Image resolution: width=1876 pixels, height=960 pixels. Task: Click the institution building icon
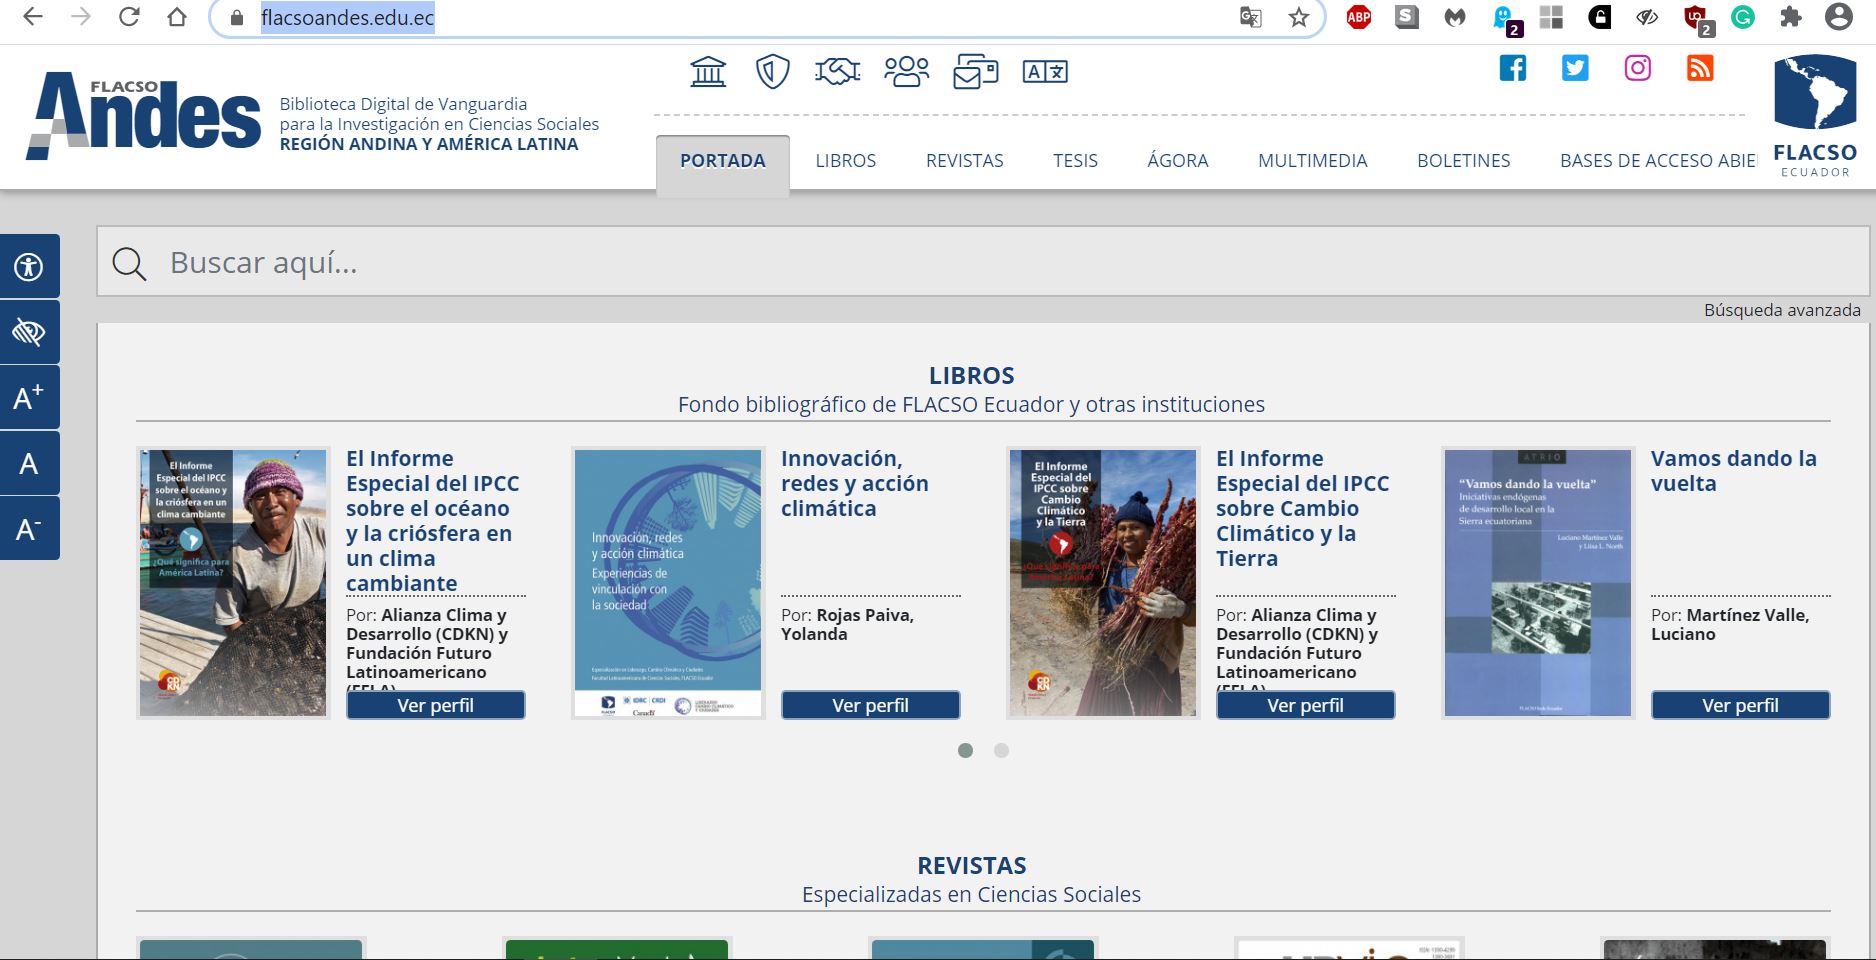pyautogui.click(x=708, y=72)
